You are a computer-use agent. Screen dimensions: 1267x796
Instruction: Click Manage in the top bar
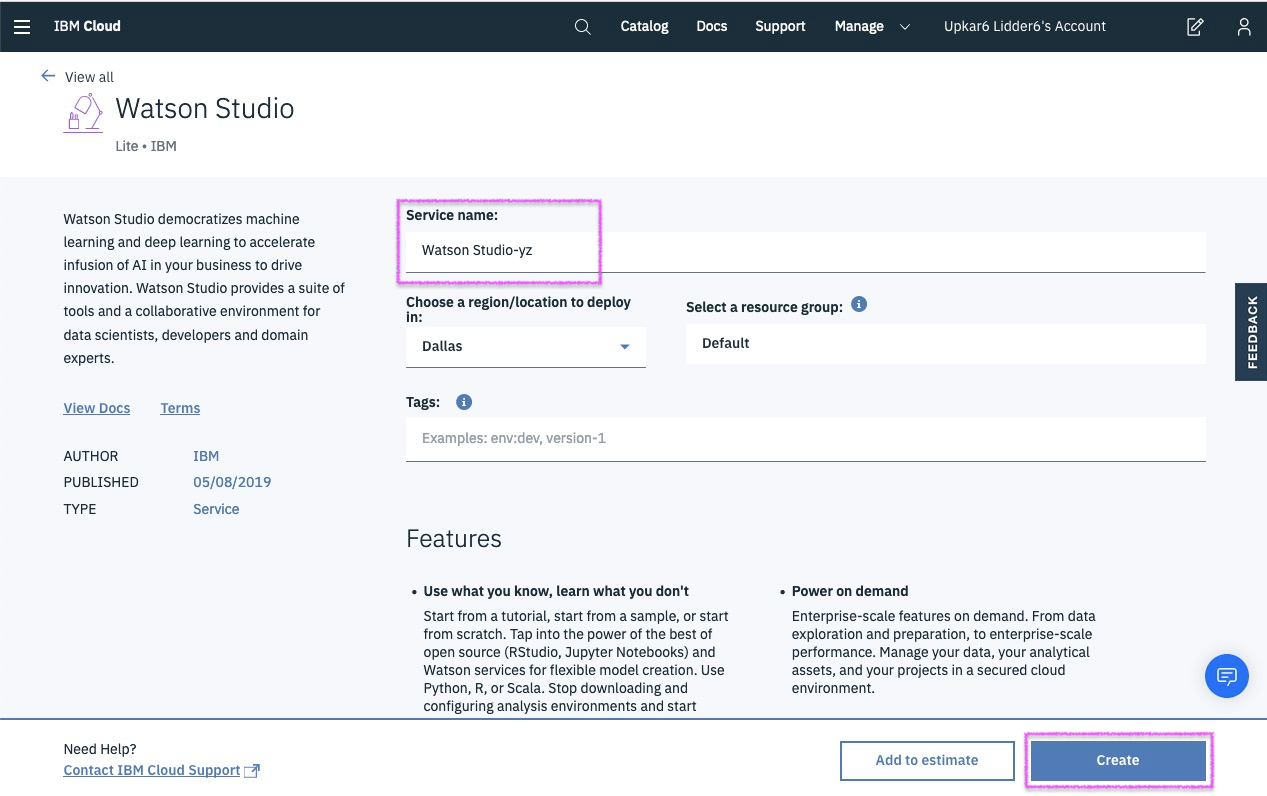[859, 26]
